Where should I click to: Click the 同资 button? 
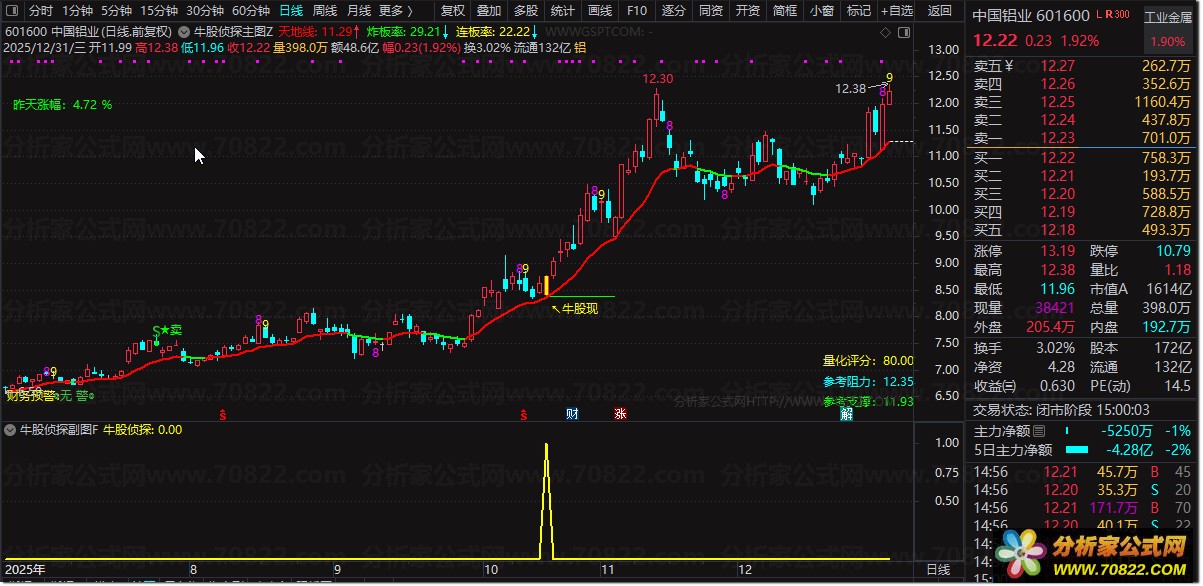[x=711, y=11]
